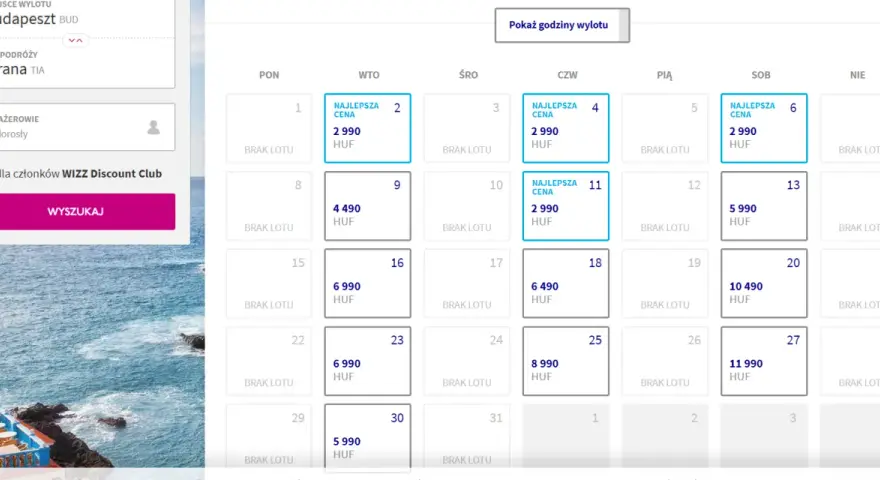Select day 20 priced 10 490 HUF

[x=764, y=284]
